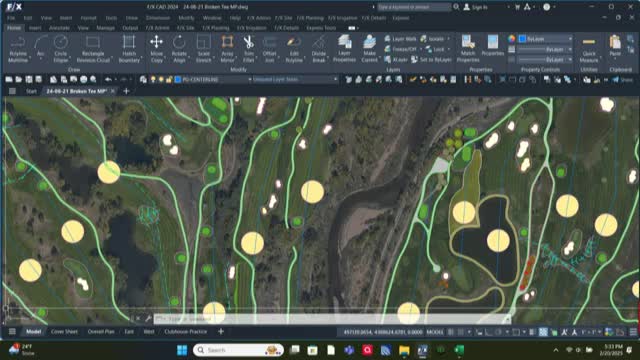
Task: Toggle the highlighted grid icon in status bar
Action: coord(543,332)
